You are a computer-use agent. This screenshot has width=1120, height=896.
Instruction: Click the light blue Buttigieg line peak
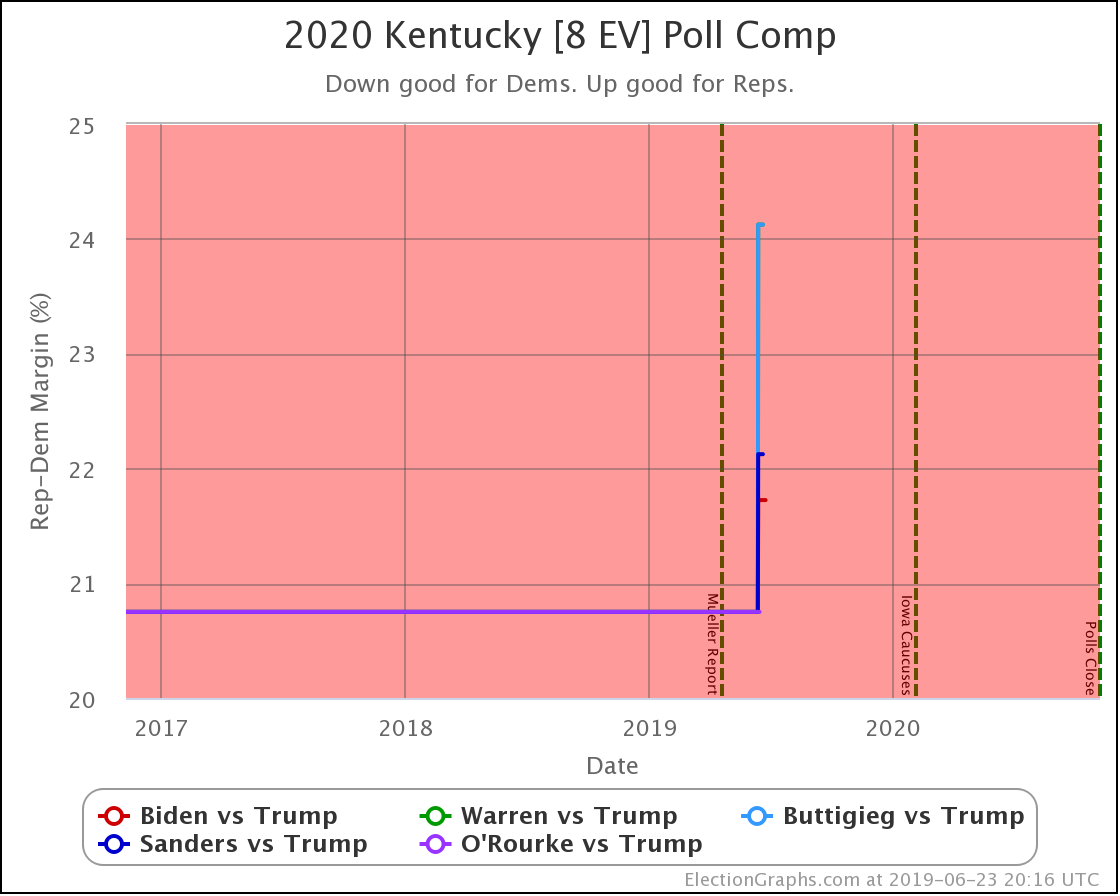(760, 224)
